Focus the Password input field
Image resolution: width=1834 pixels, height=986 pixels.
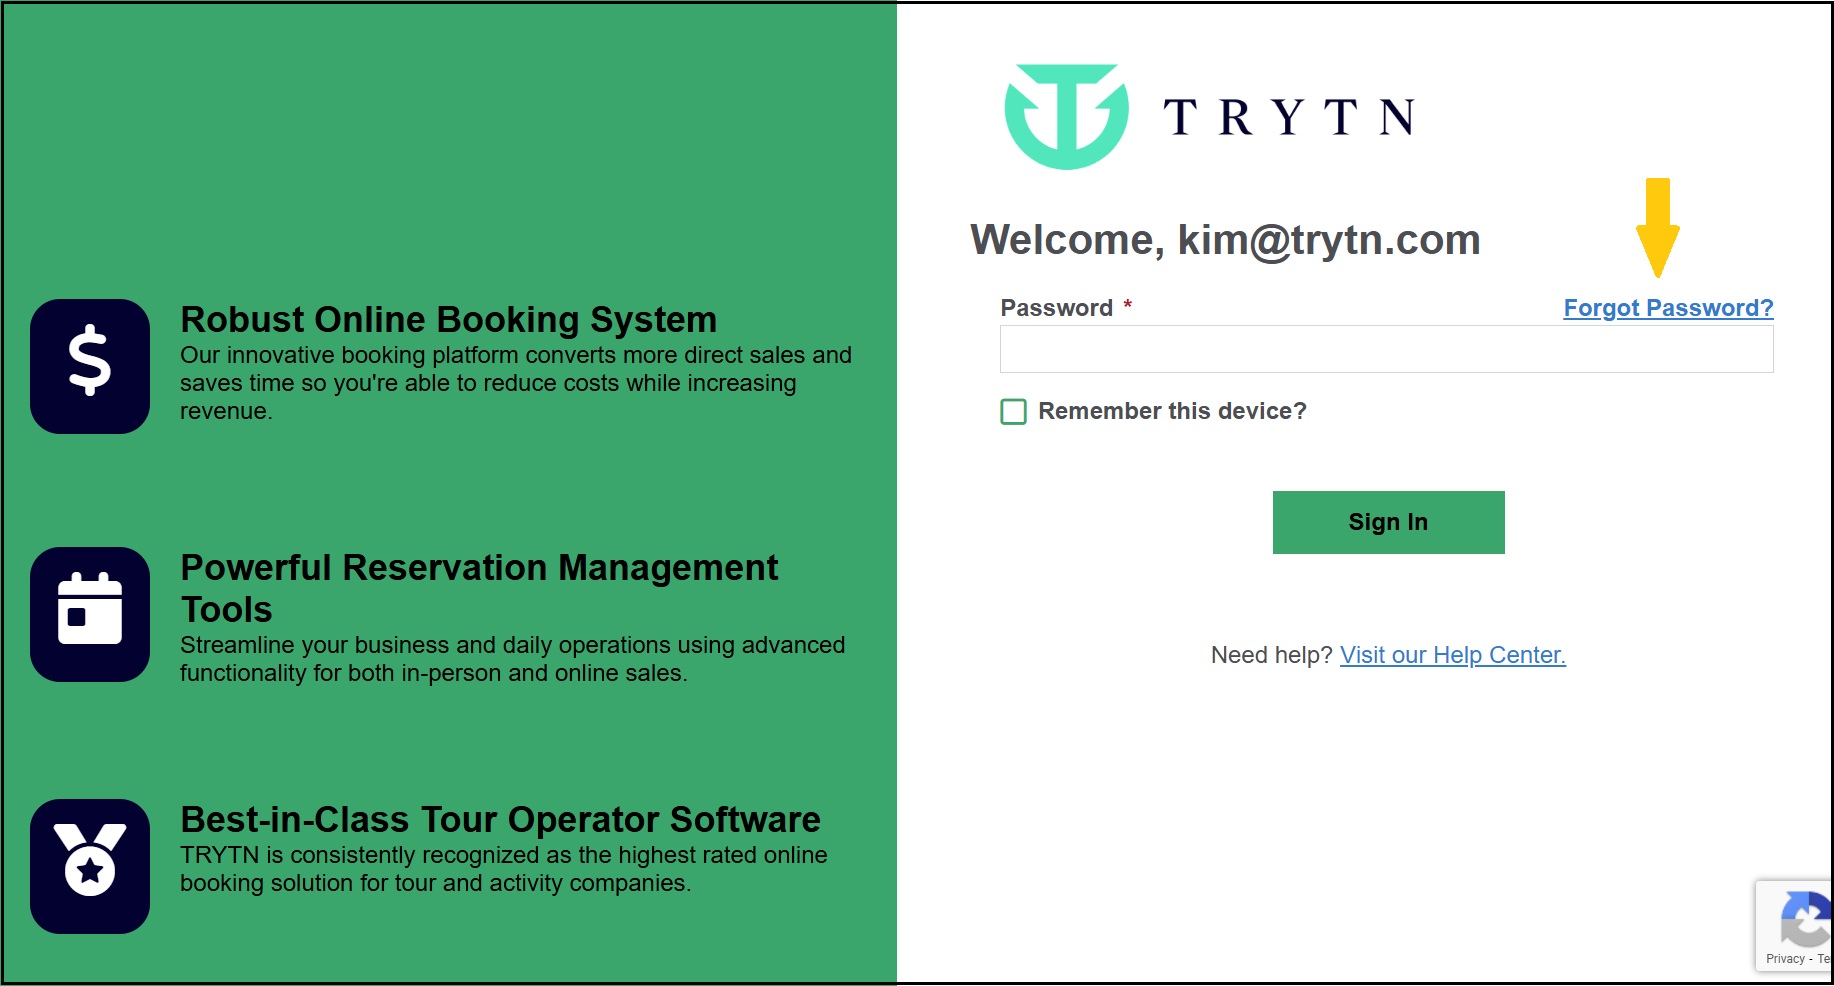1386,349
